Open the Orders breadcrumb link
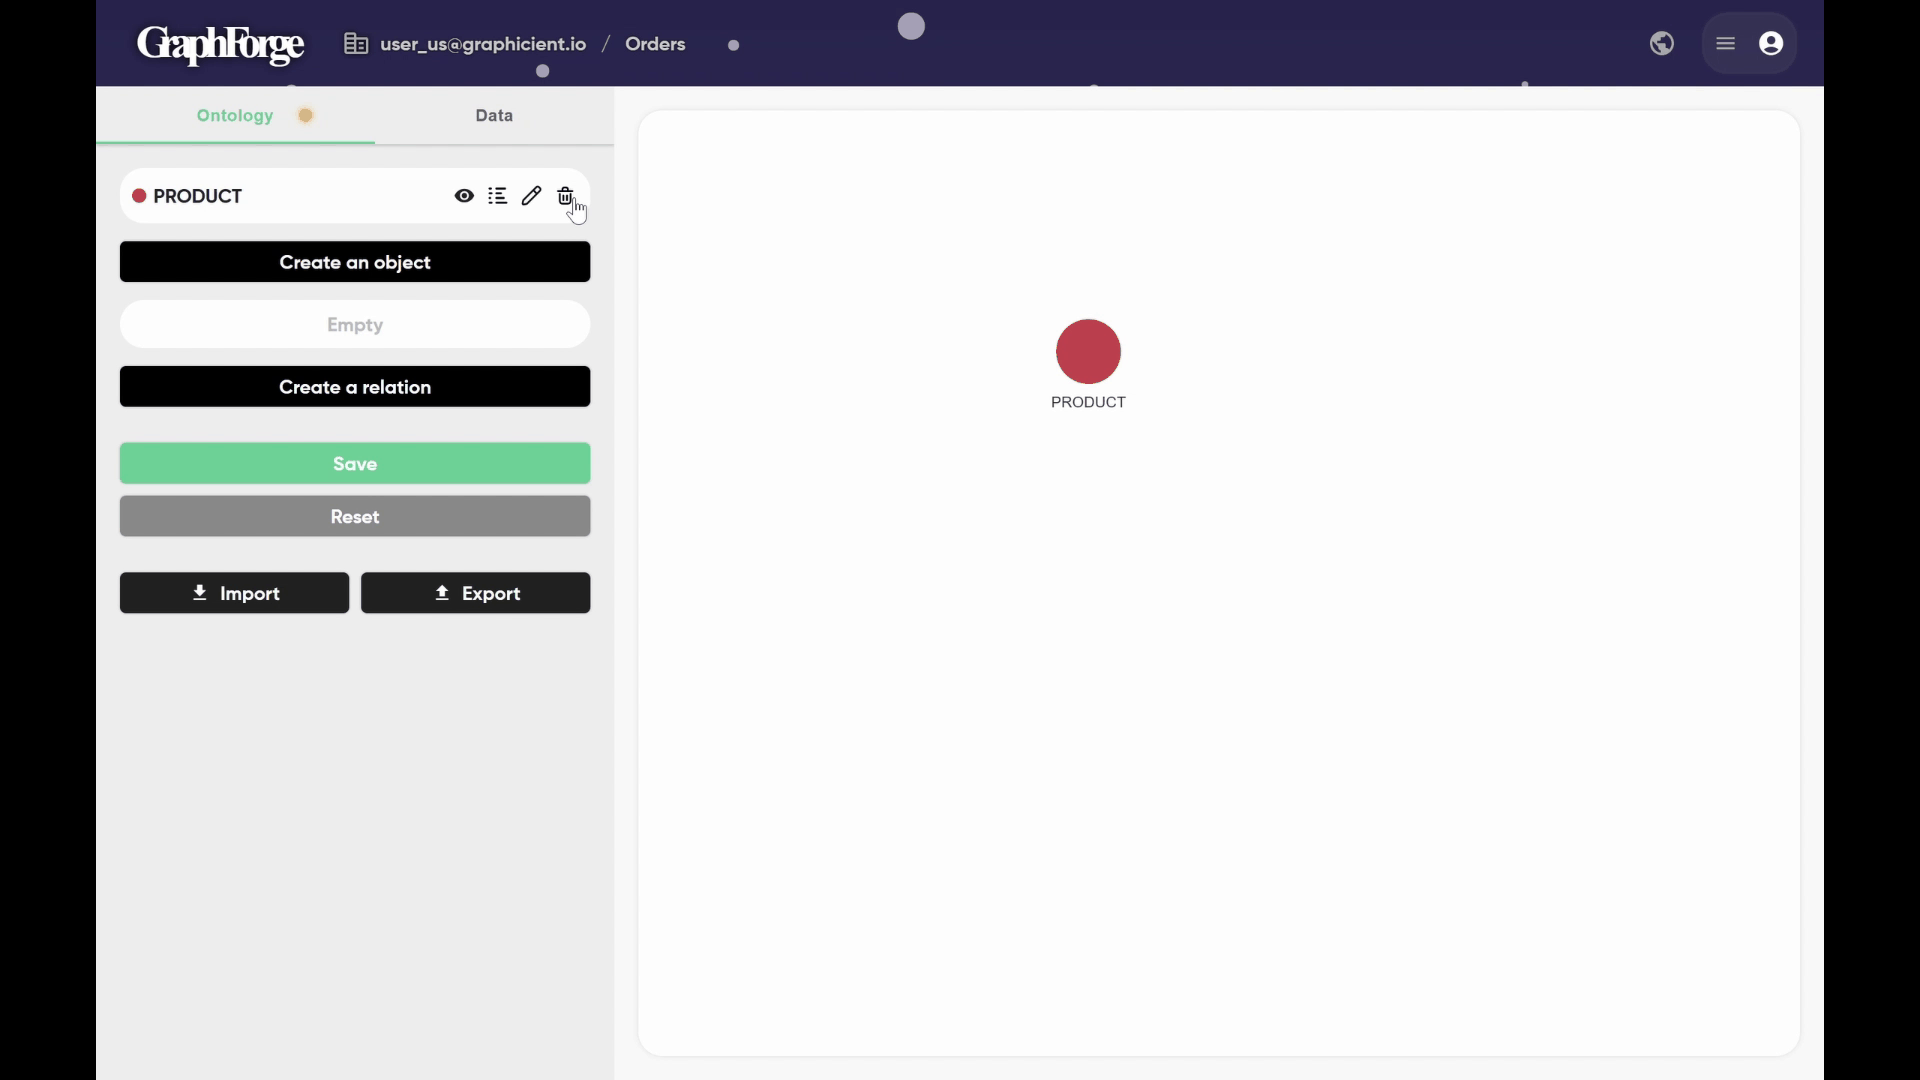Image resolution: width=1920 pixels, height=1080 pixels. tap(655, 44)
